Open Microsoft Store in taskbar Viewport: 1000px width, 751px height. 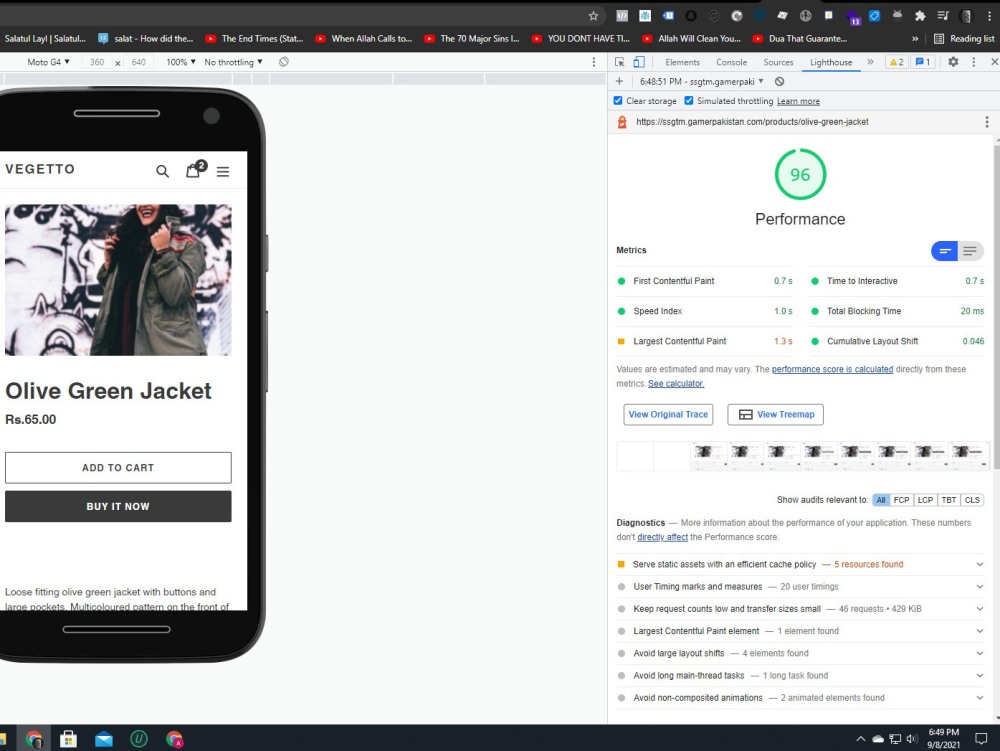(68, 739)
